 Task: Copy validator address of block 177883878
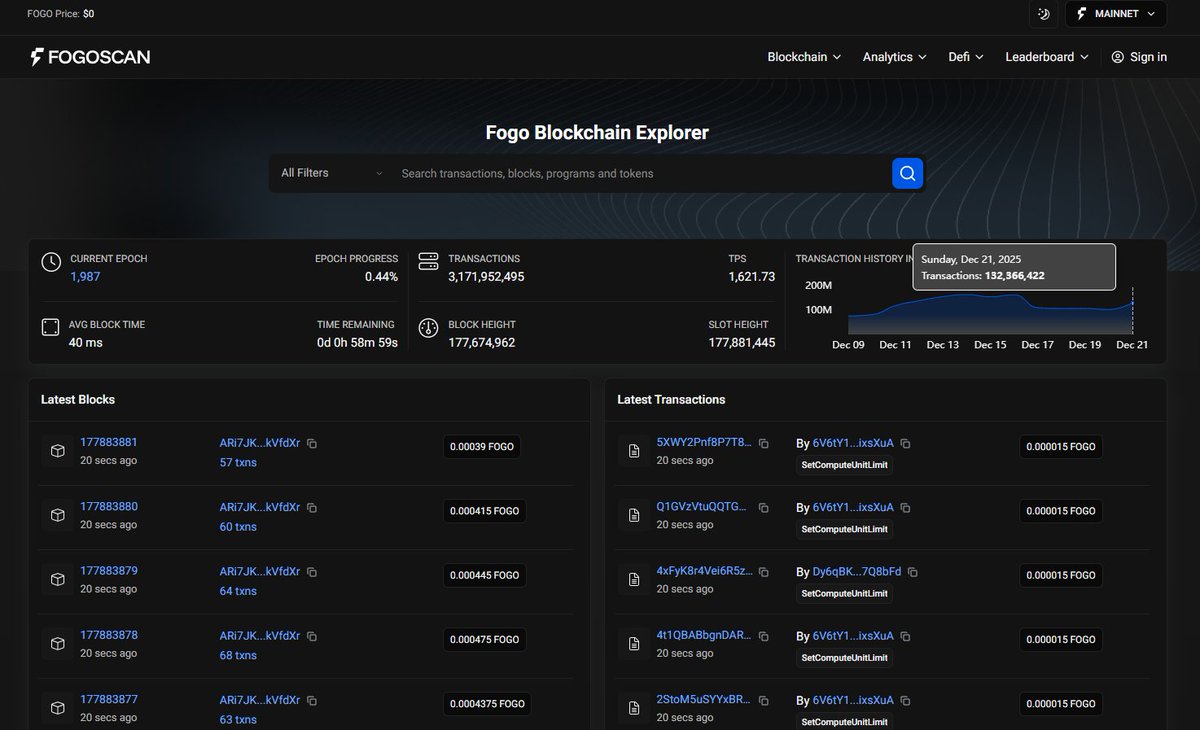312,636
